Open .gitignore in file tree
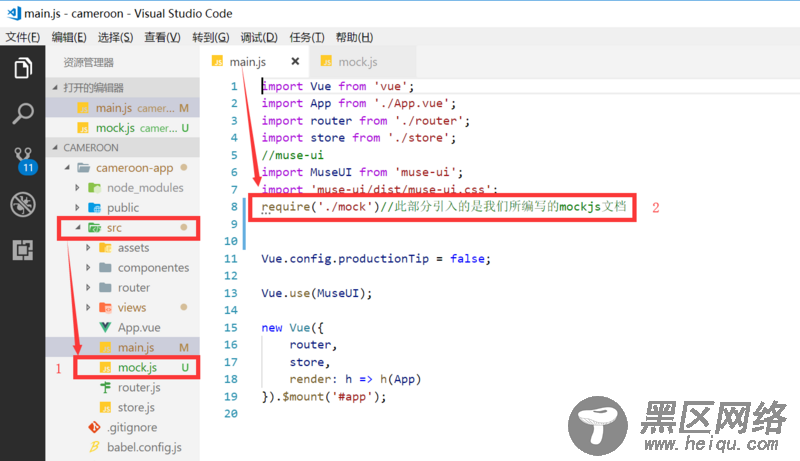This screenshot has width=800, height=461. [122, 427]
